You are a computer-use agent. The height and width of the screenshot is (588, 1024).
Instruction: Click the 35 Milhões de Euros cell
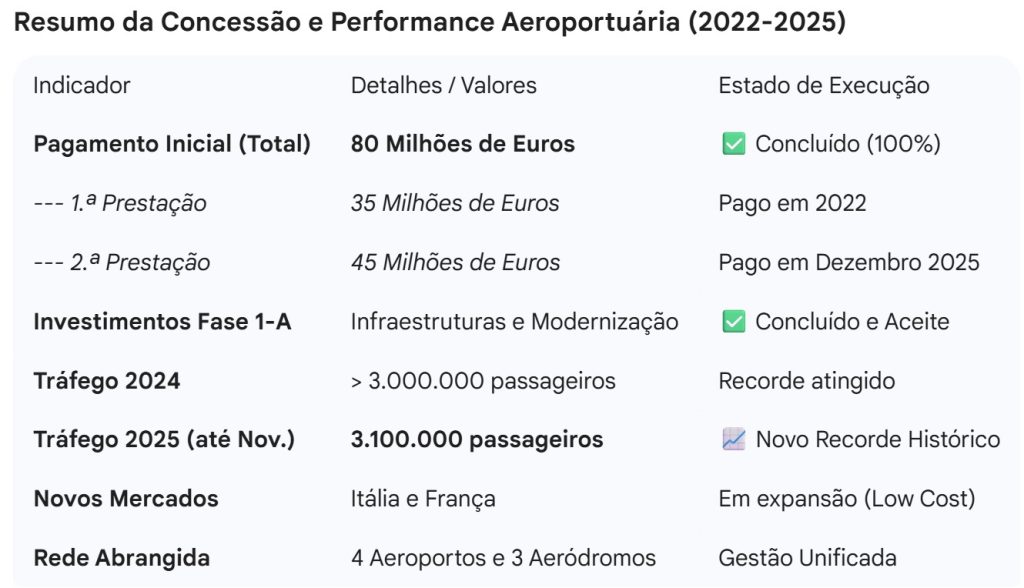point(455,204)
